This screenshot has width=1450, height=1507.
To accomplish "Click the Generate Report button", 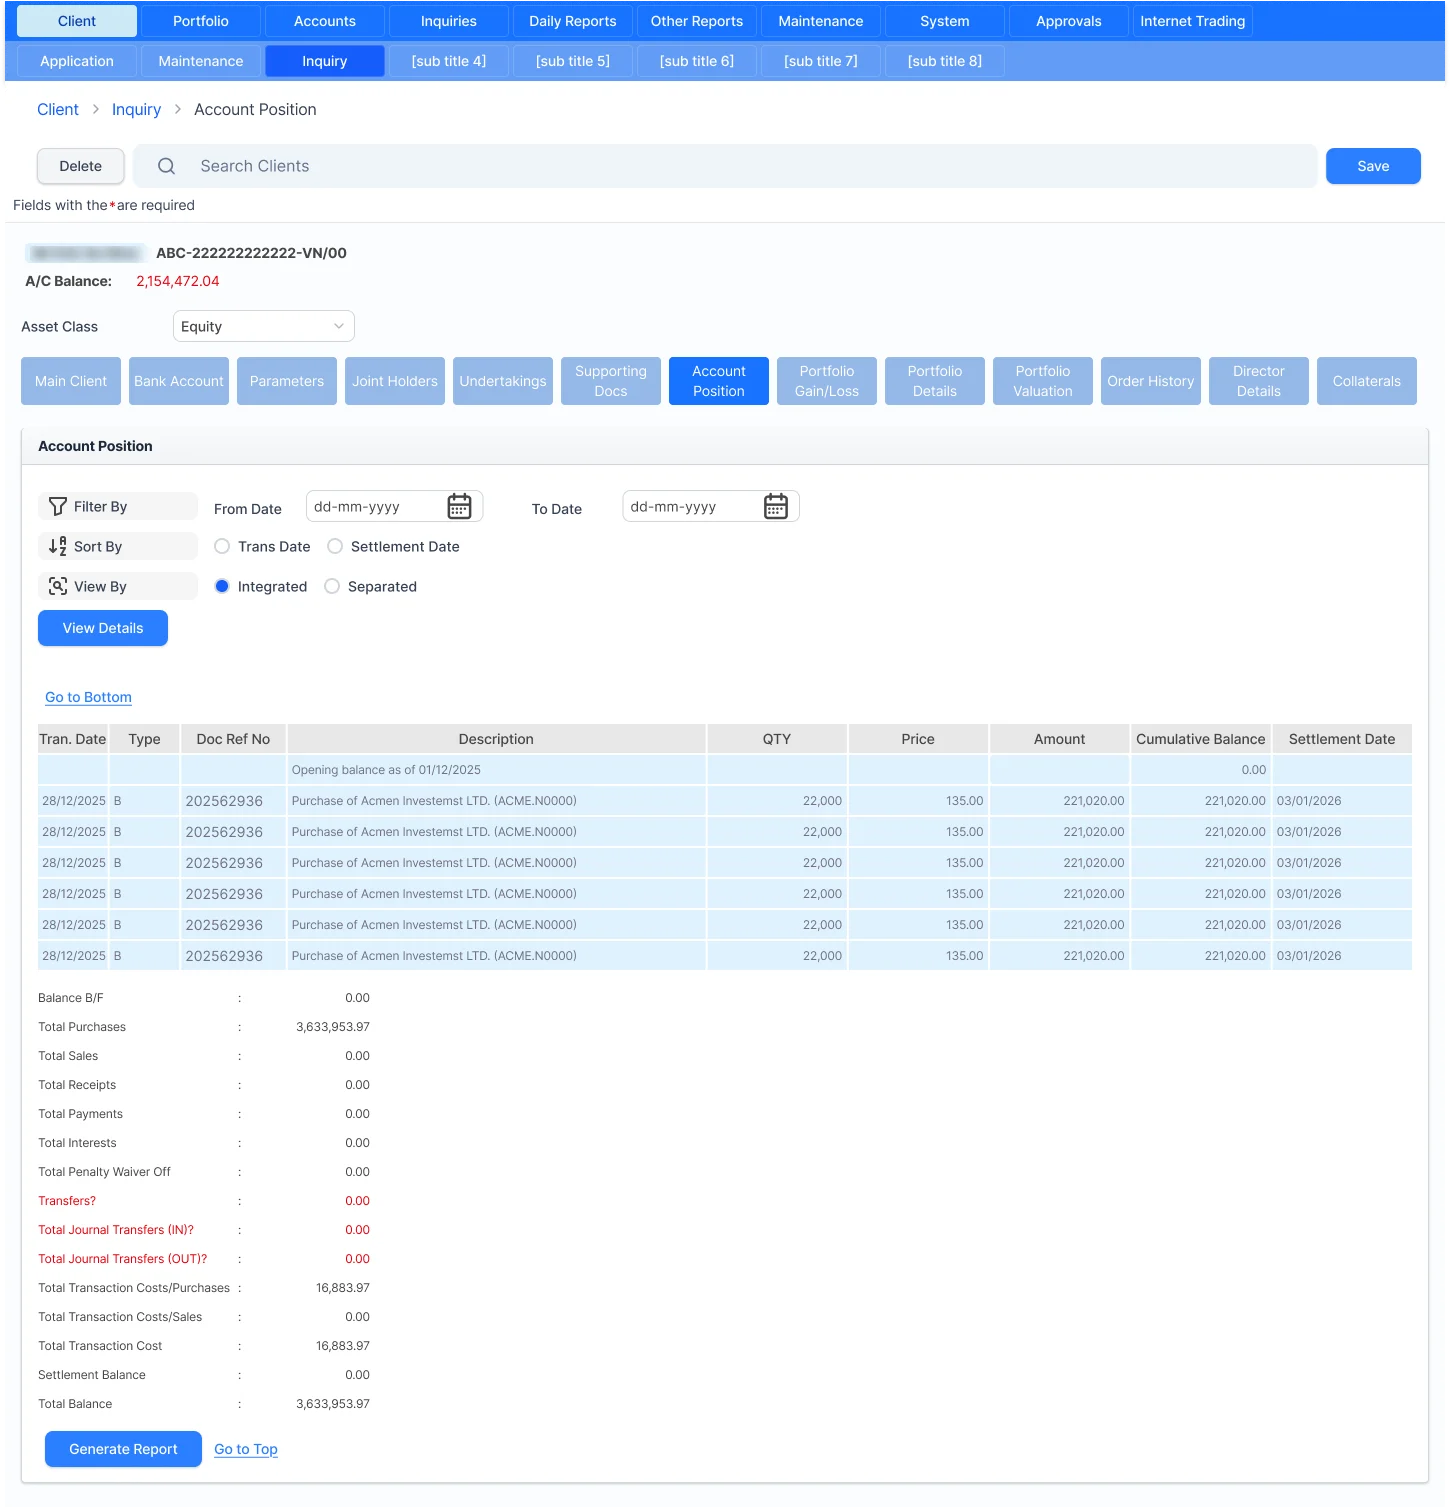I will pos(123,1449).
